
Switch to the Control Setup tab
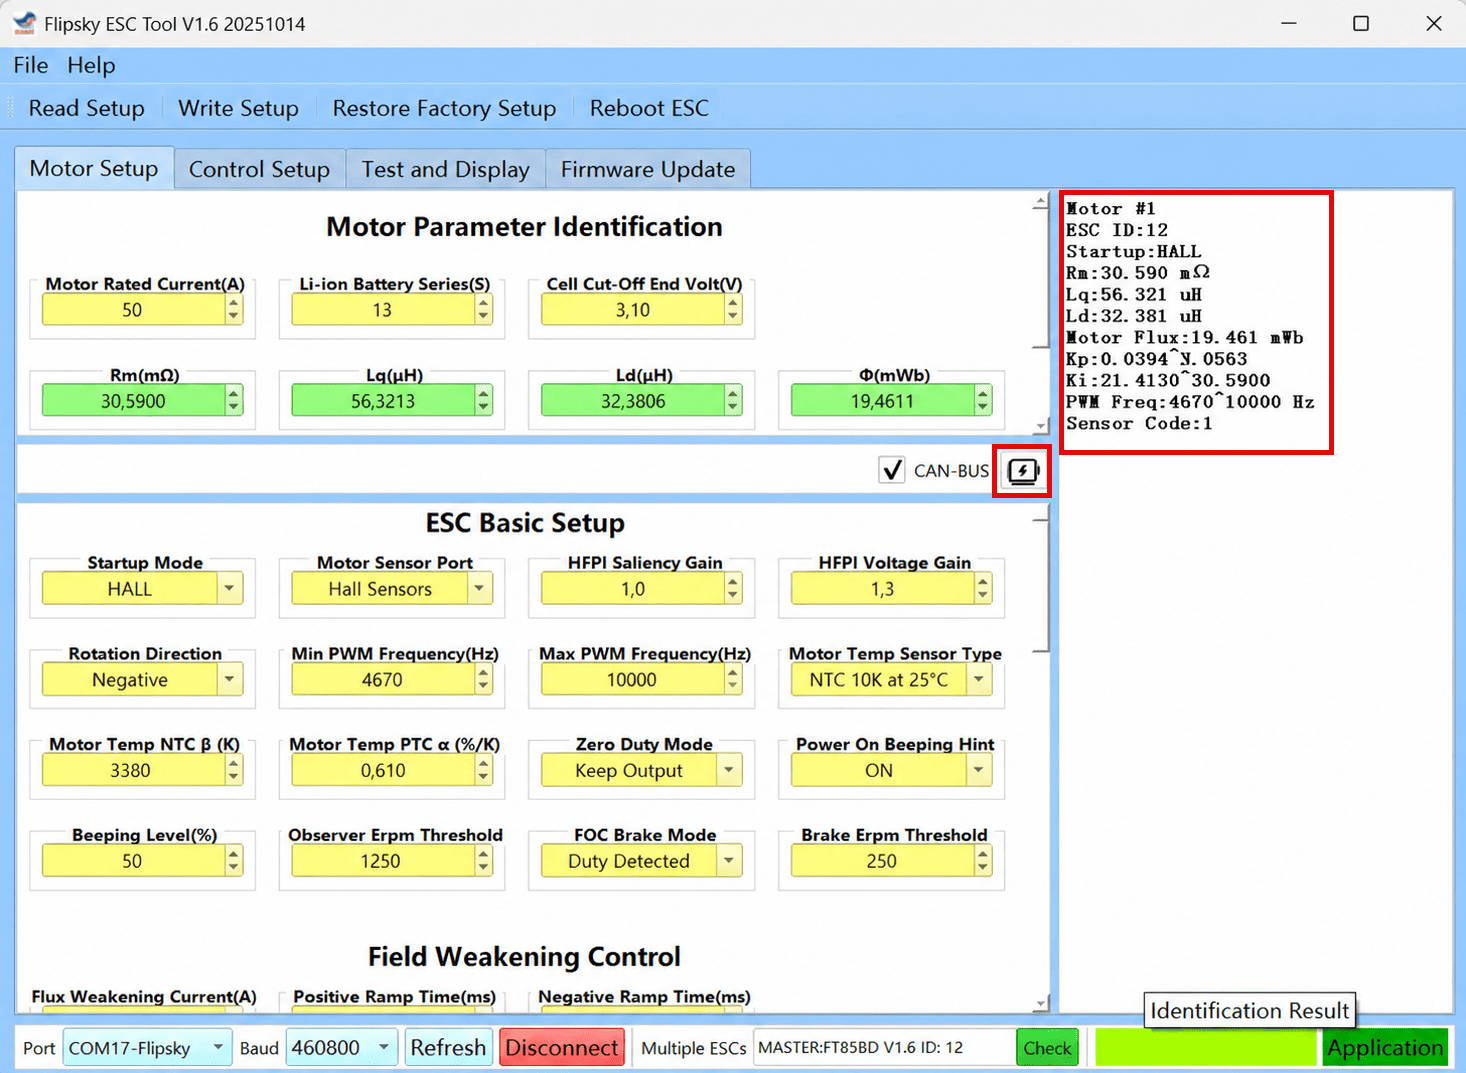[260, 169]
